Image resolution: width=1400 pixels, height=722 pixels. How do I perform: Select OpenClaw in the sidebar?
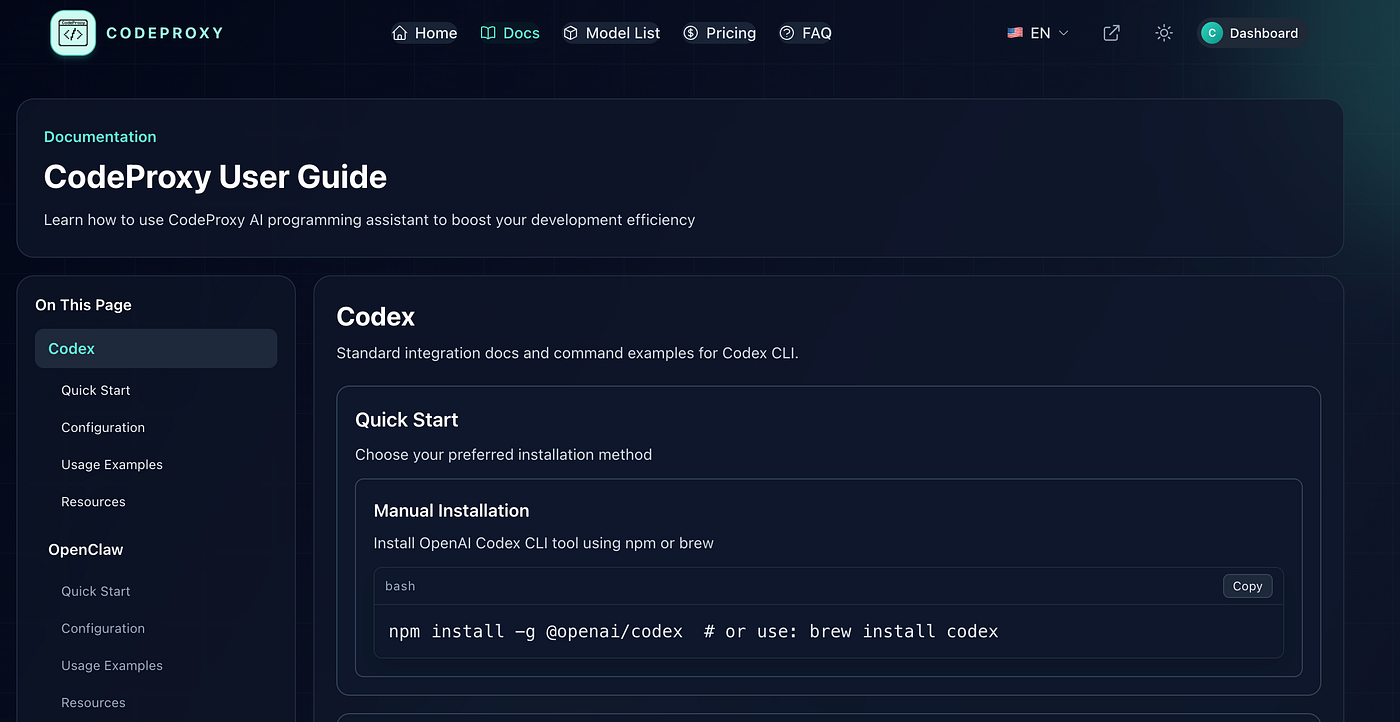(86, 549)
